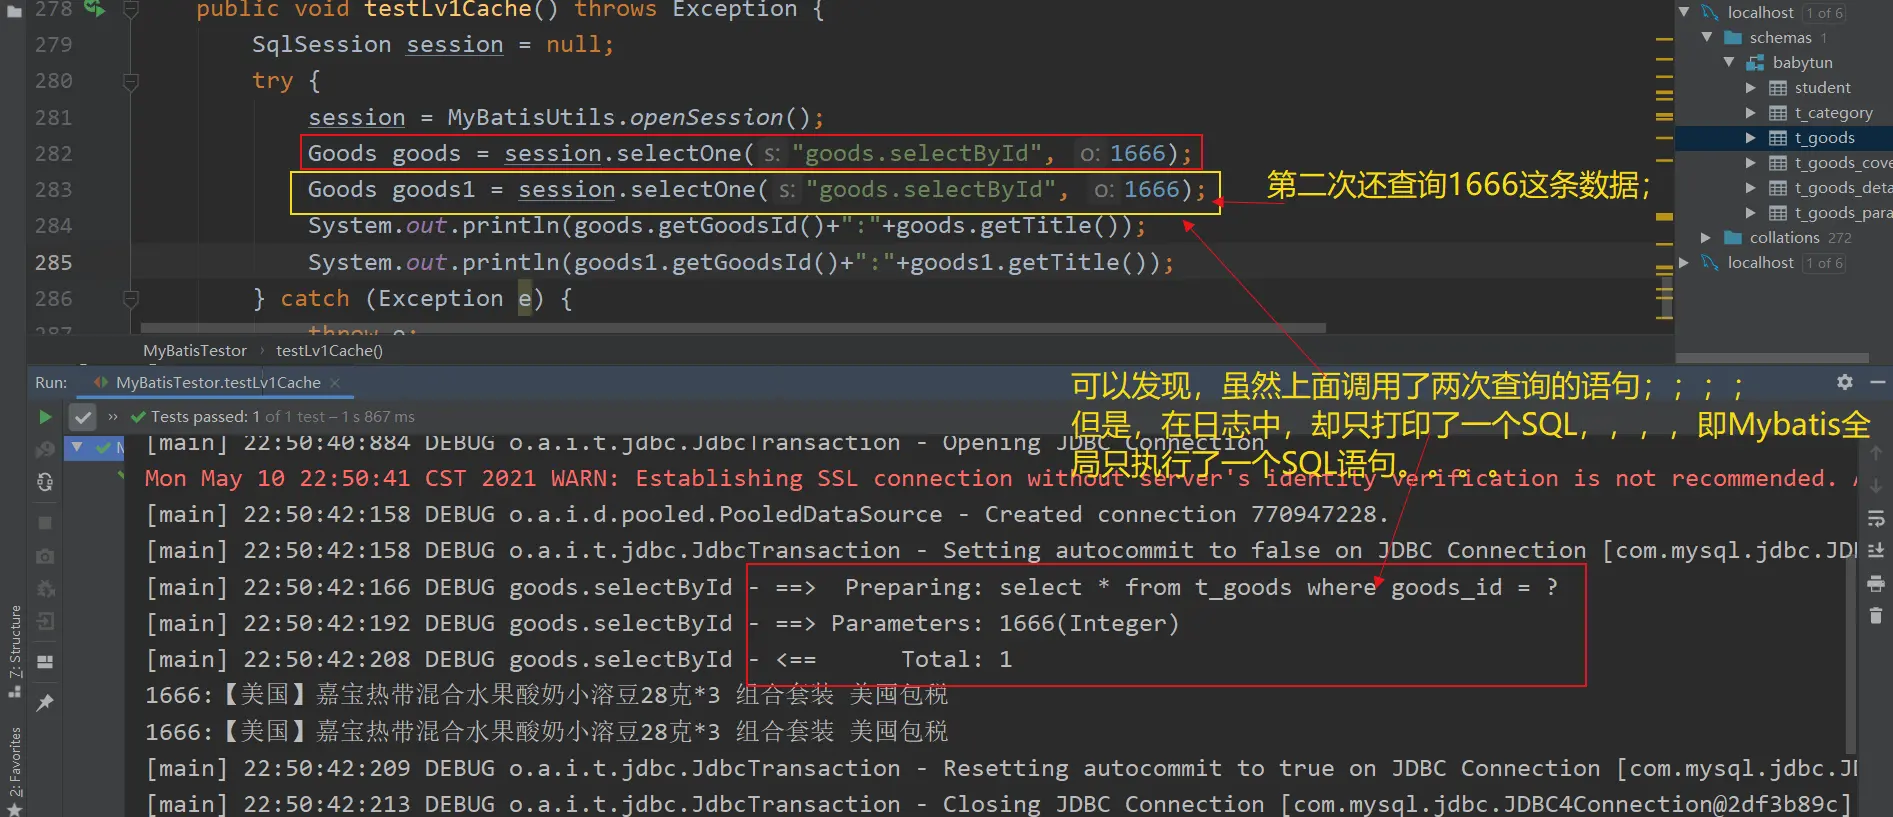Collapse the first localhost data source
1893x817 pixels.
click(x=1684, y=12)
